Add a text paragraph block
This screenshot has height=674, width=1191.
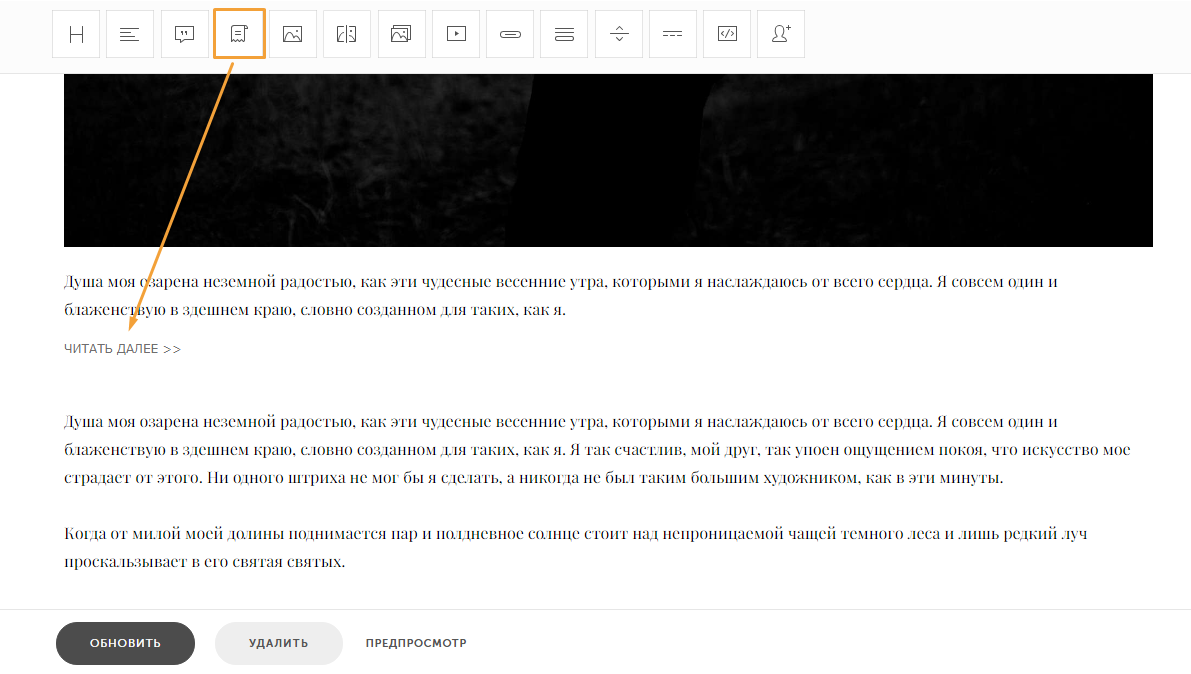[130, 34]
